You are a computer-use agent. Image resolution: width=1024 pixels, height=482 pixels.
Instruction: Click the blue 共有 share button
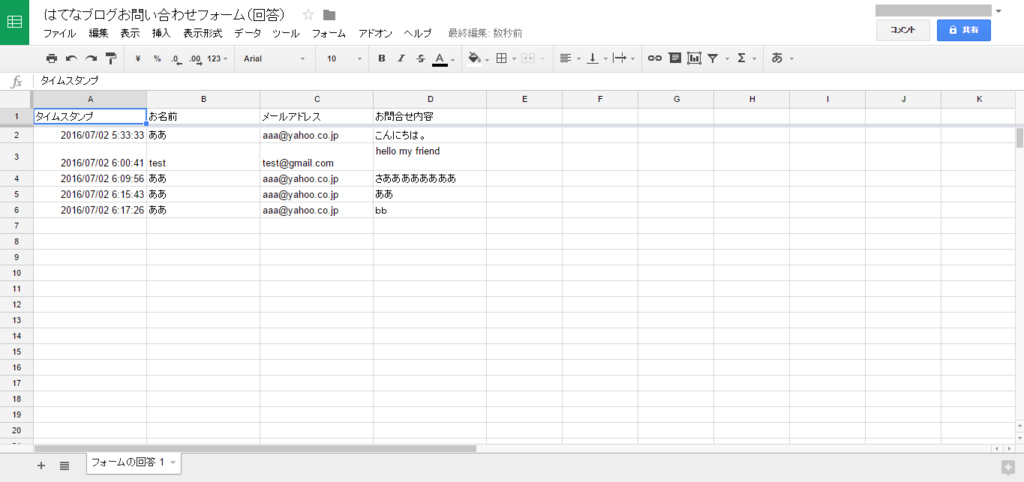click(964, 30)
